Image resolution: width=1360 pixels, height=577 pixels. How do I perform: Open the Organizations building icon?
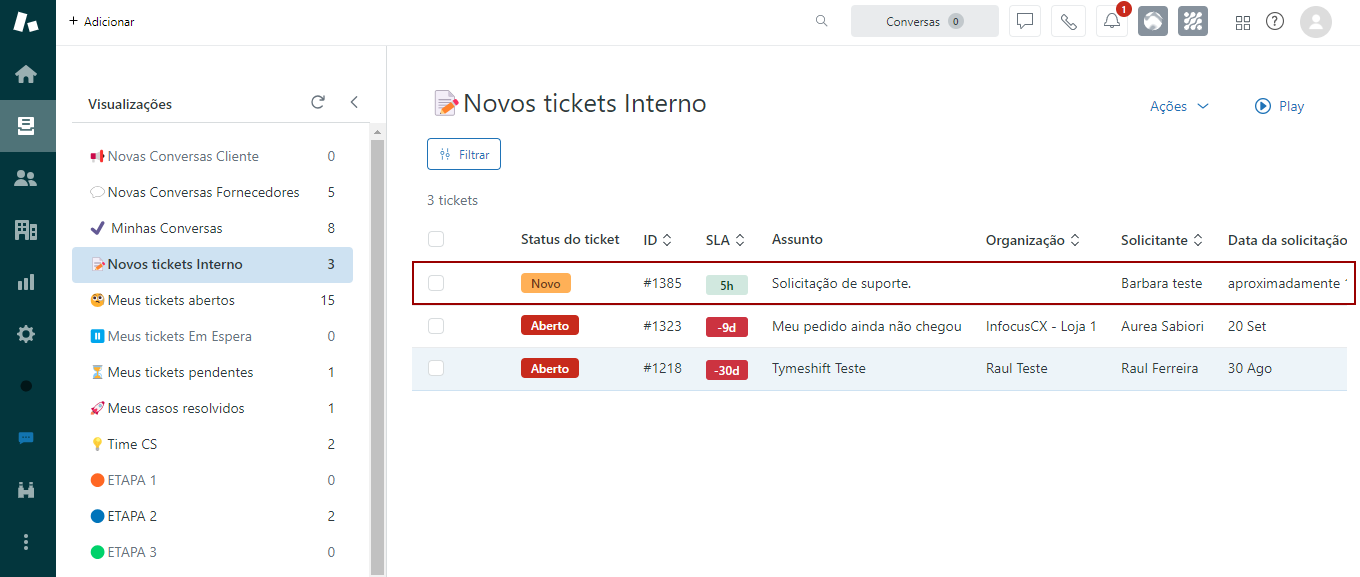27,230
